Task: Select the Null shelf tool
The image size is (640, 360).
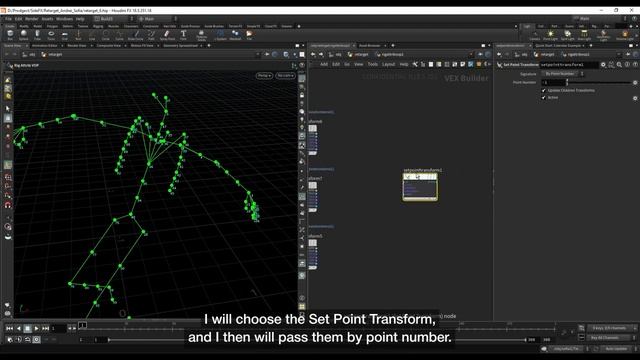Action: click(x=78, y=35)
